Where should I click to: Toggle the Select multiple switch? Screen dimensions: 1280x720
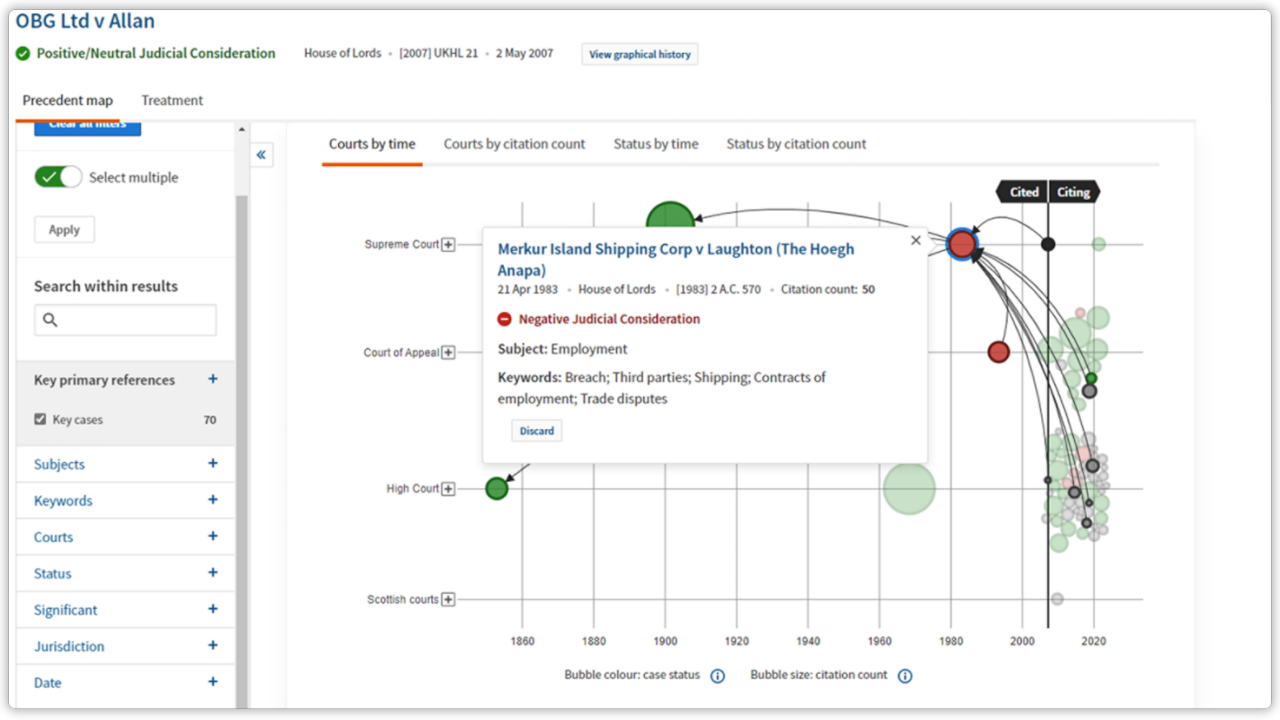point(57,176)
